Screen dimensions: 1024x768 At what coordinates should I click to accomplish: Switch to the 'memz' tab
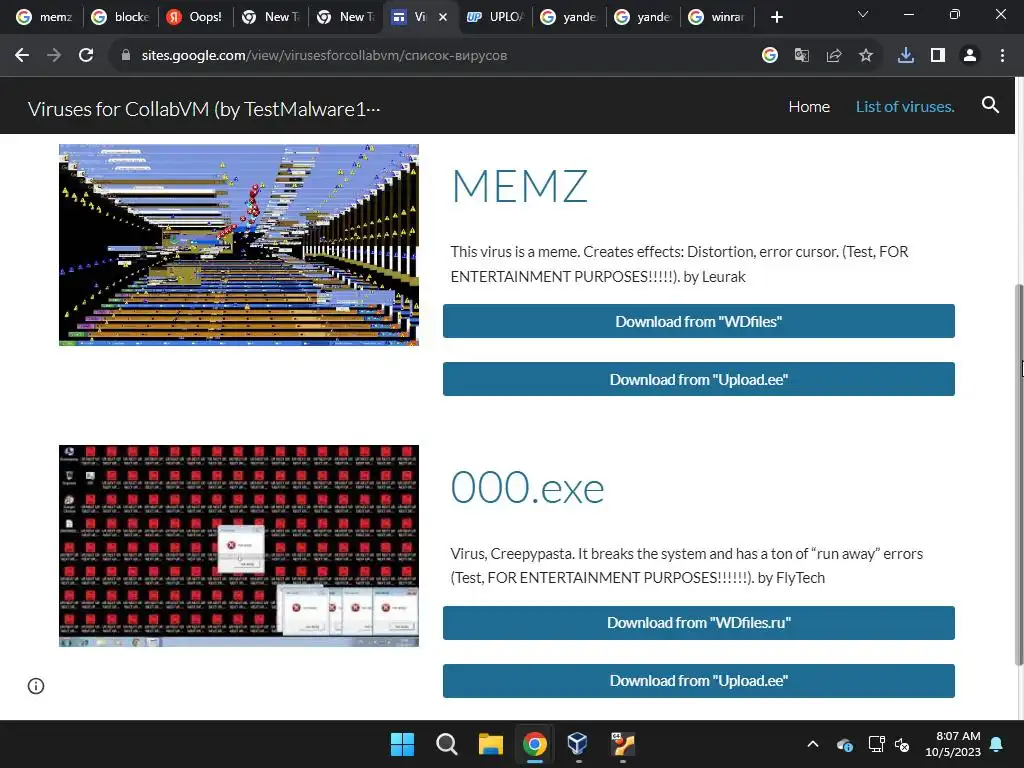(x=44, y=18)
